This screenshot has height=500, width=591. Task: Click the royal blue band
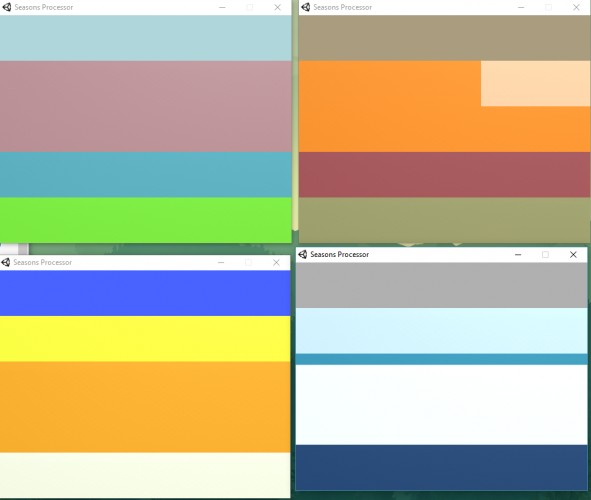pyautogui.click(x=145, y=293)
